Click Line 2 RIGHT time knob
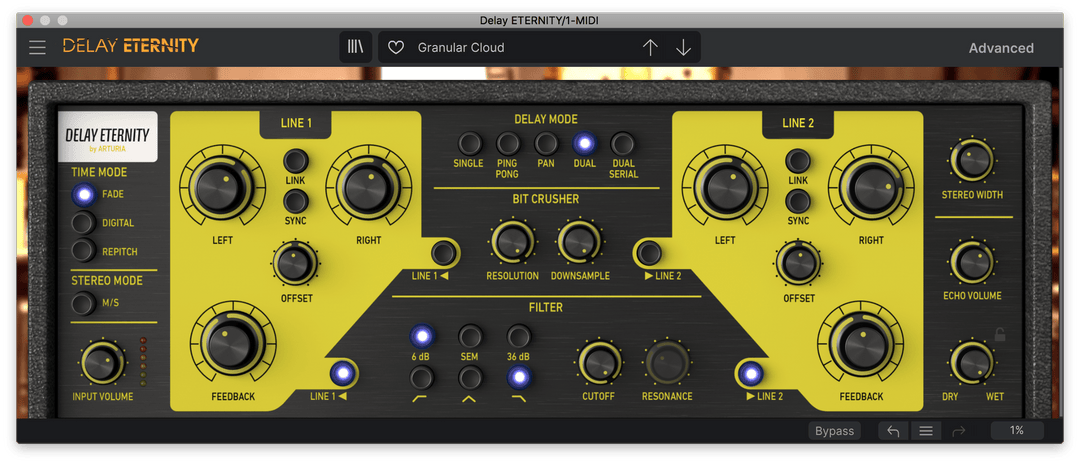Viewport: 1080px width, 464px height. 871,188
